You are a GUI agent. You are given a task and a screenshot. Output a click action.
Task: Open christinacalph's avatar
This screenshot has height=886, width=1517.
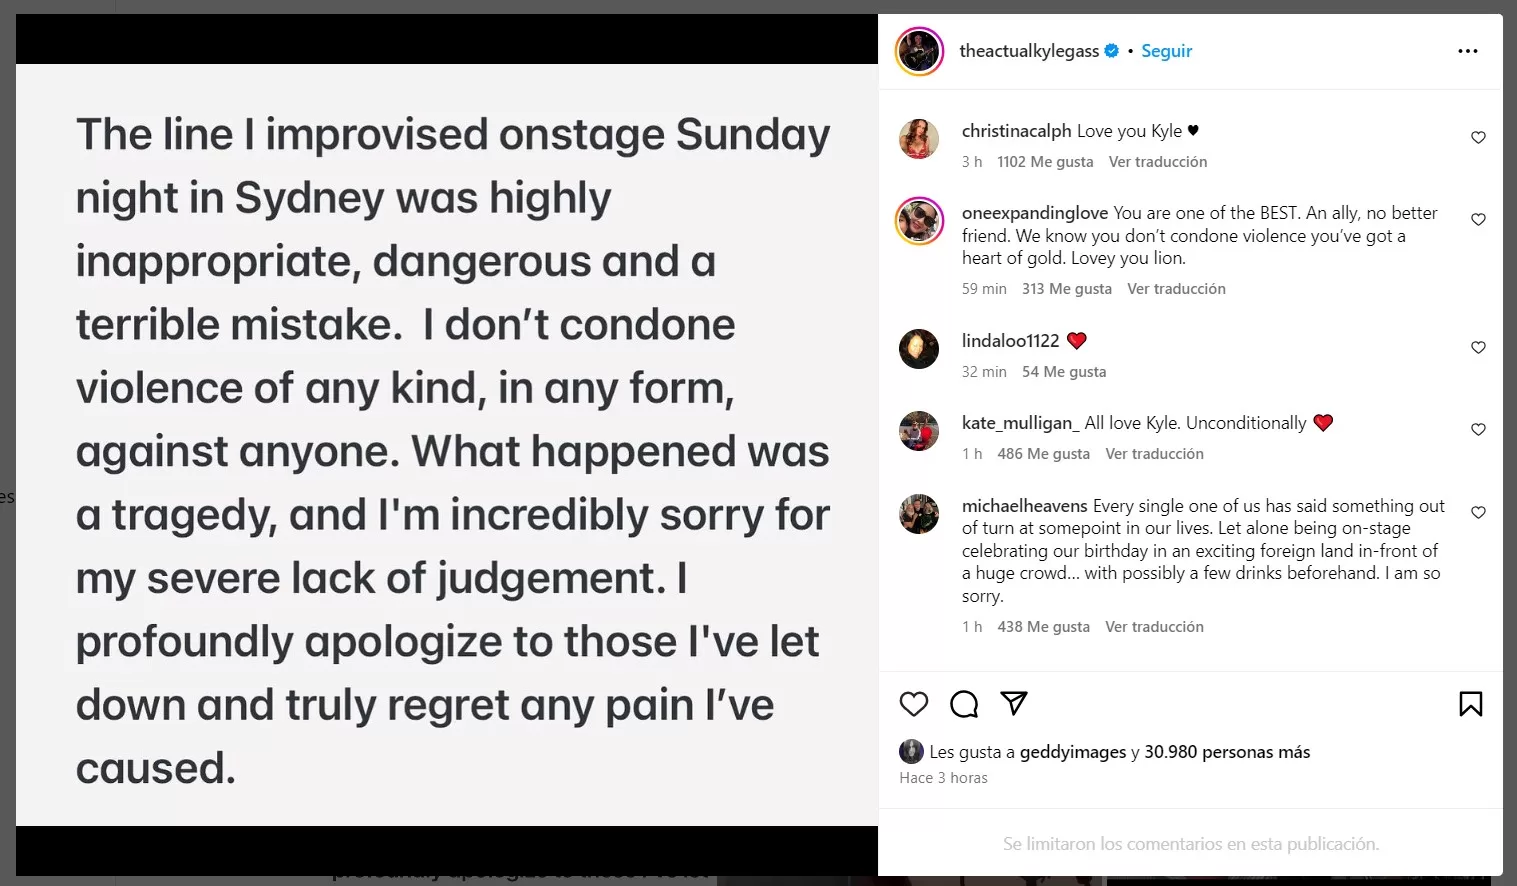click(919, 139)
